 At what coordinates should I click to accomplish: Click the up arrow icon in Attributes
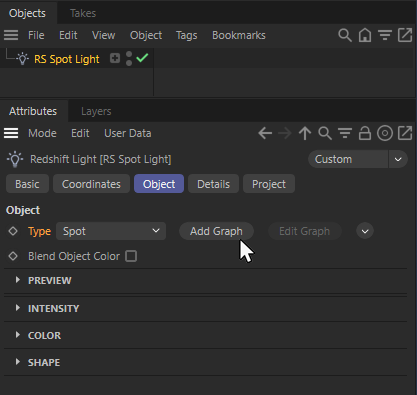point(305,133)
